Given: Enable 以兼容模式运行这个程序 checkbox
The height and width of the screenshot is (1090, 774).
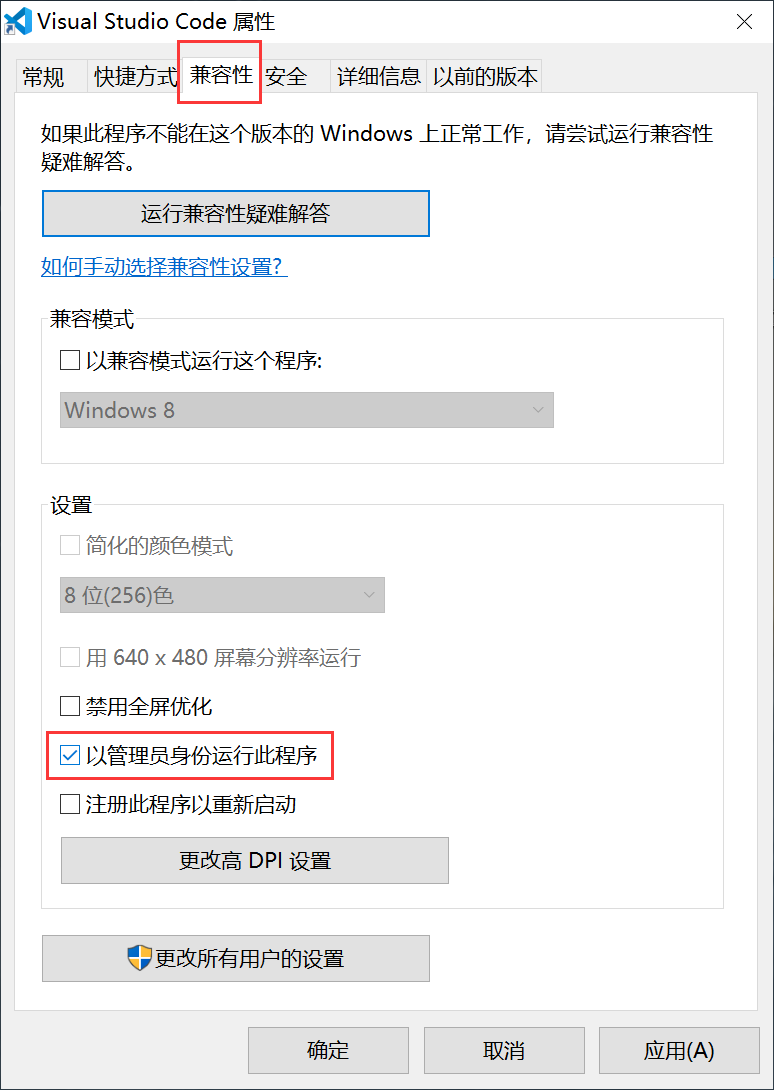Looking at the screenshot, I should click(x=70, y=361).
